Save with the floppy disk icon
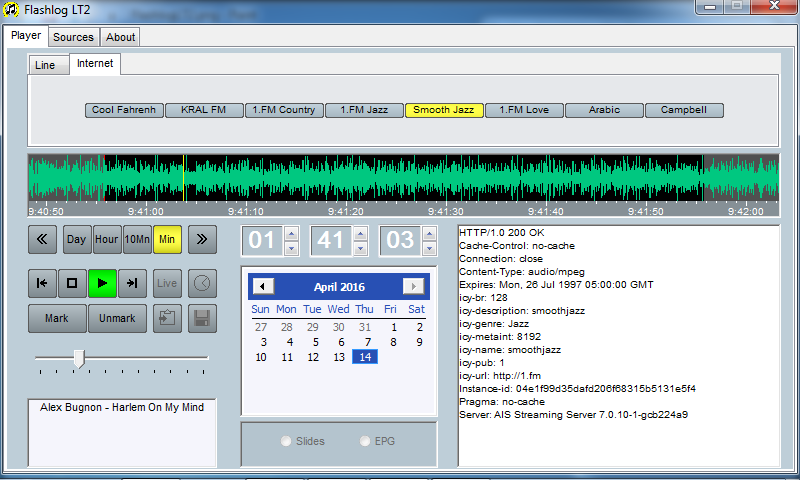800x480 pixels. click(x=202, y=318)
